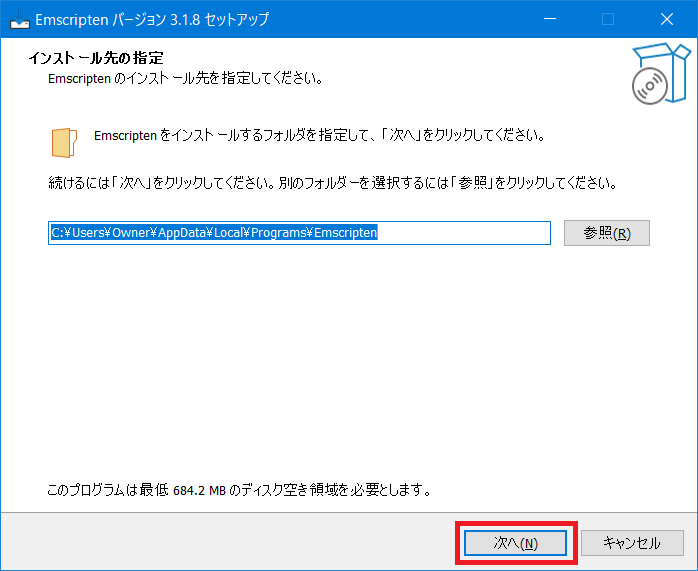Image resolution: width=698 pixels, height=571 pixels.
Task: Click title text Emscripten バージョン 3.1.8 セットアップ
Action: [x=152, y=20]
